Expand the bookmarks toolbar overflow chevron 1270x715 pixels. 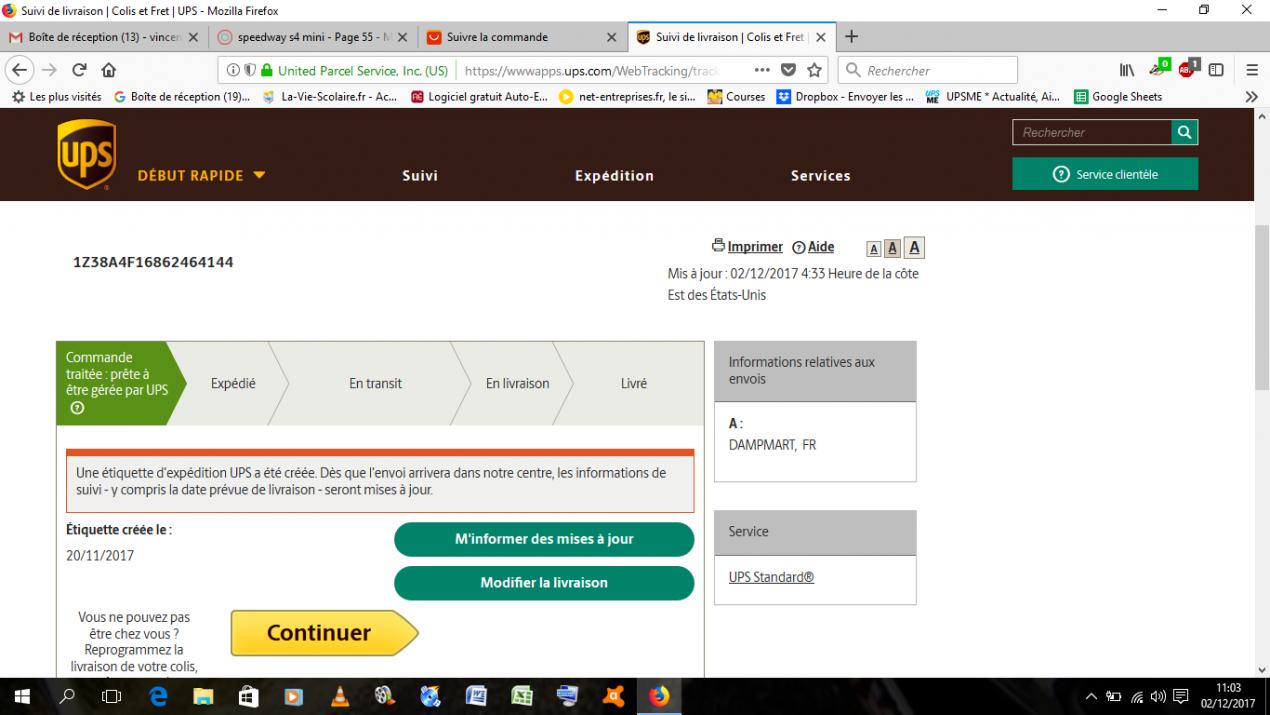(x=1251, y=97)
